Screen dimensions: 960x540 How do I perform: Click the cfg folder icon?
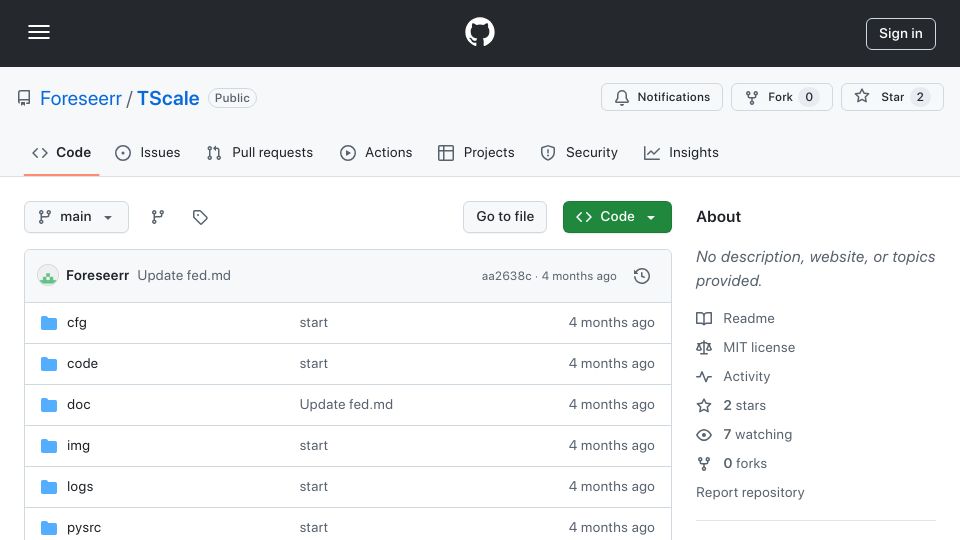[x=49, y=323]
